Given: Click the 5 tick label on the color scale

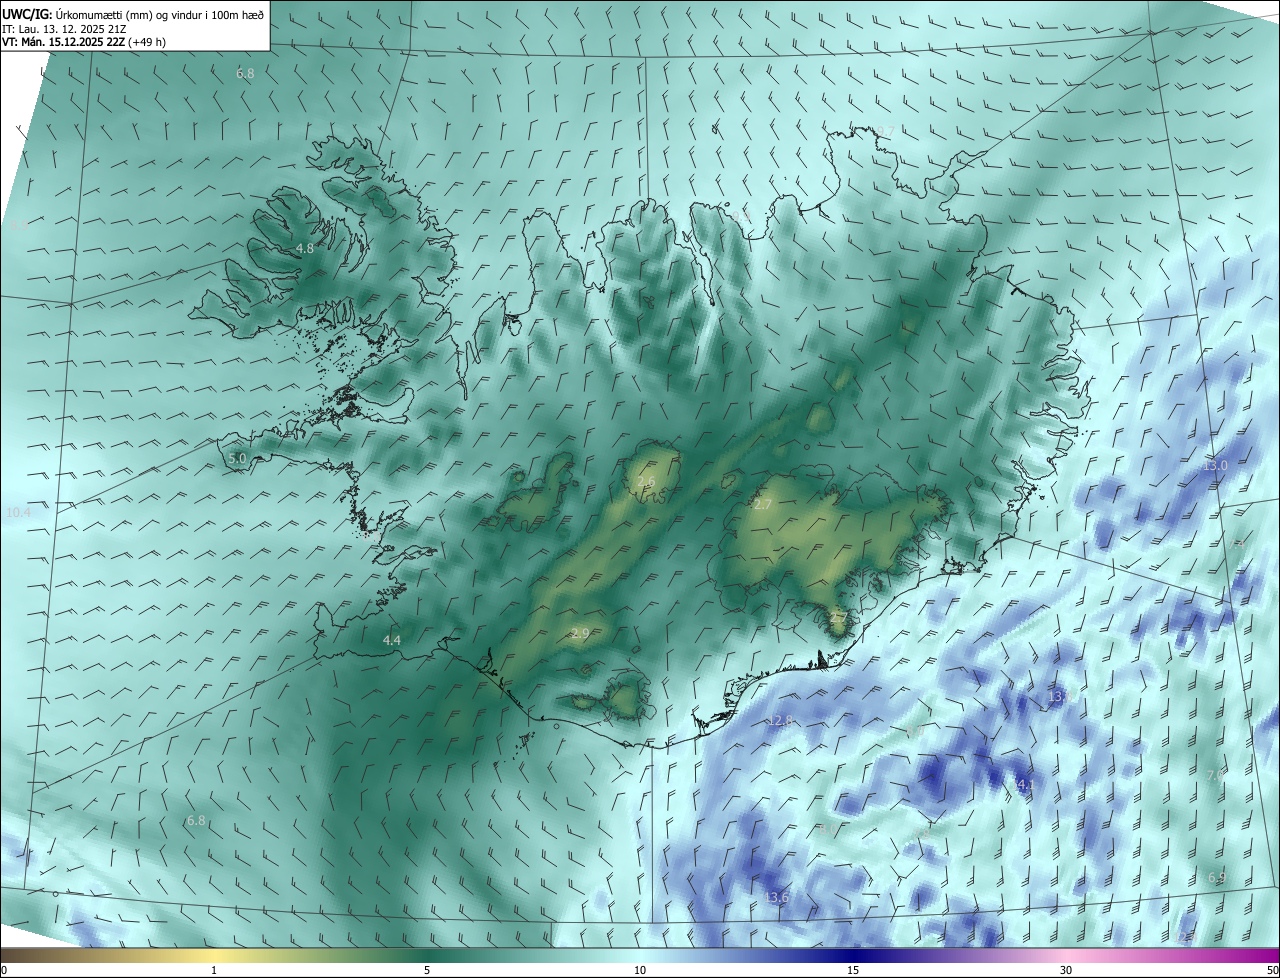Looking at the screenshot, I should click(427, 970).
